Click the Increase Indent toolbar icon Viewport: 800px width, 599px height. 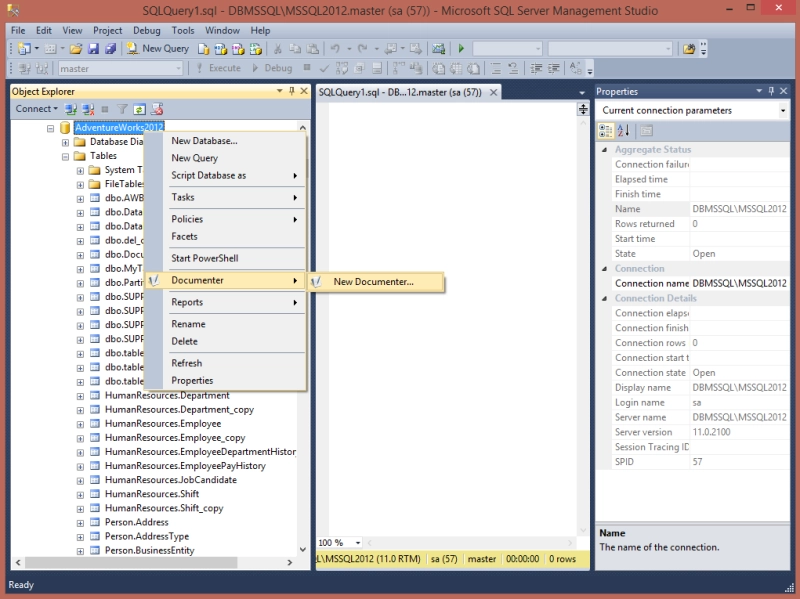tap(554, 68)
